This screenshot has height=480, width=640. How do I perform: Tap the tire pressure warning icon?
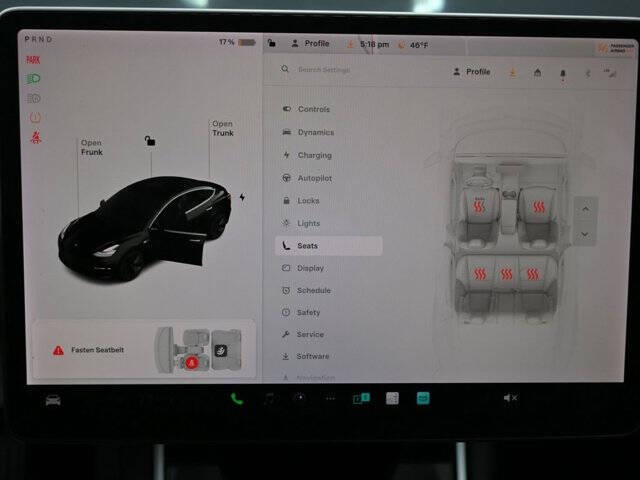pyautogui.click(x=35, y=118)
